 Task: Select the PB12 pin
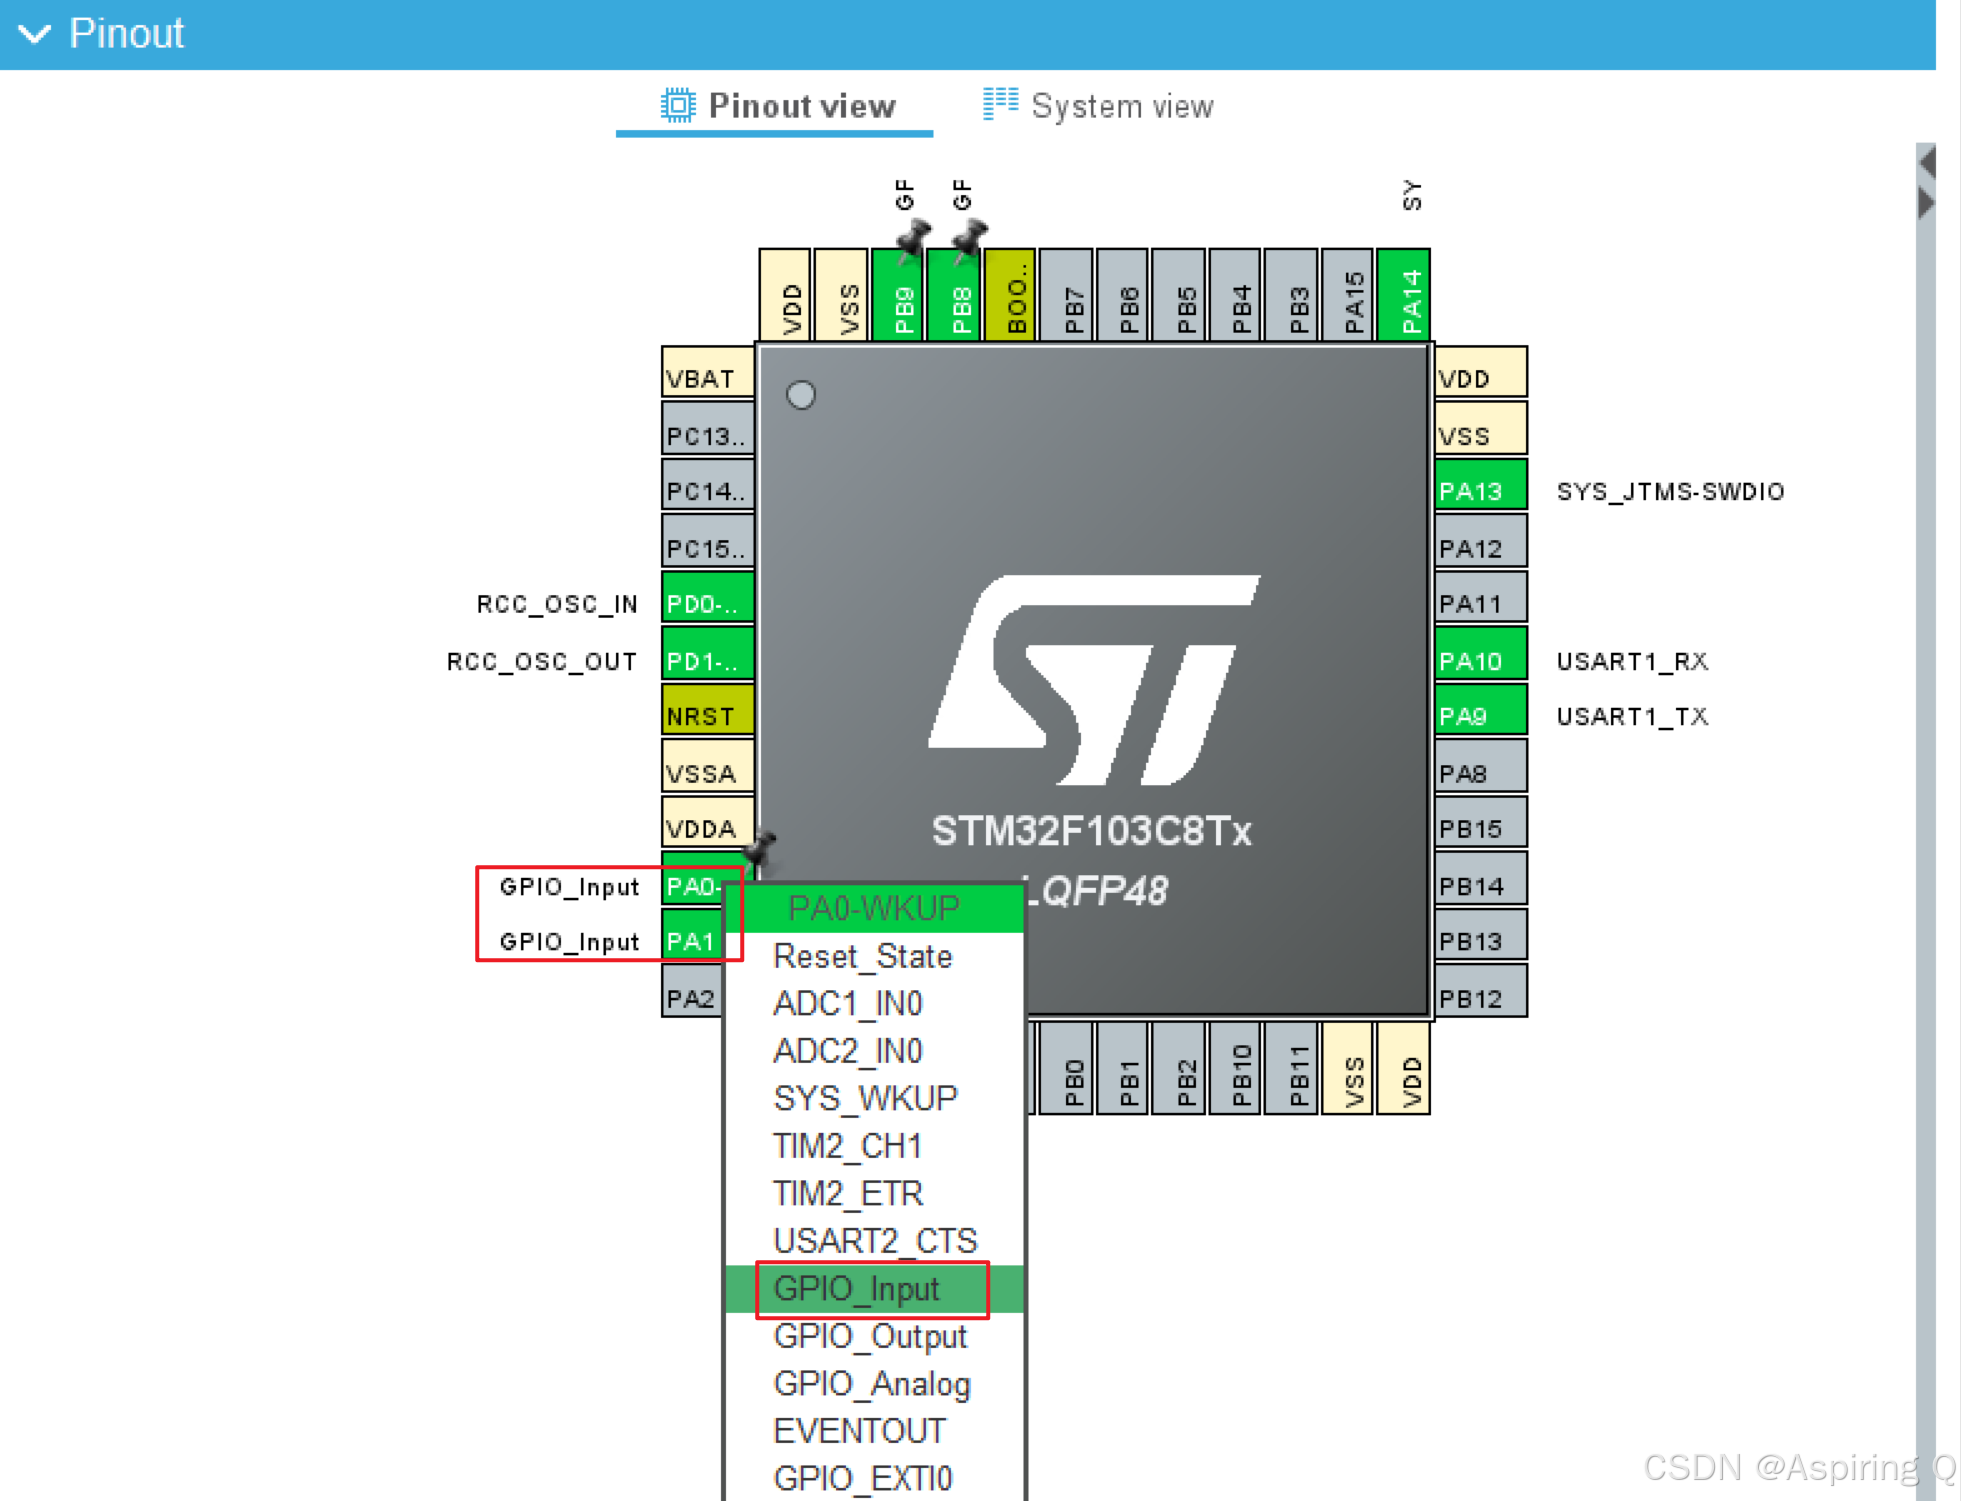coord(1481,992)
